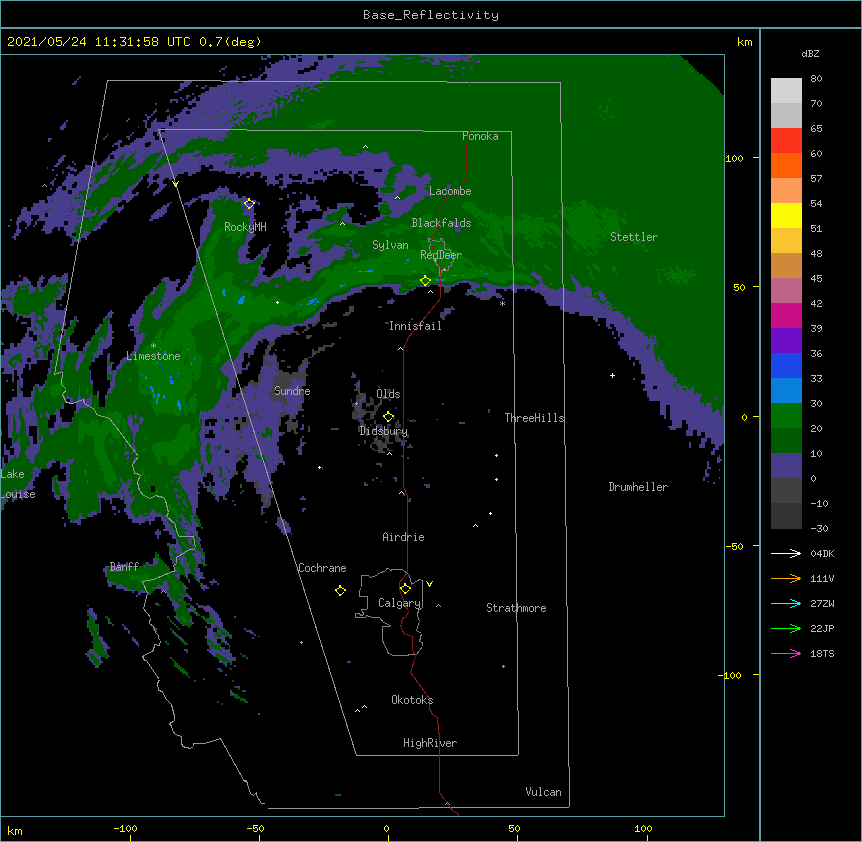Click the orange 111V arrow in legend
Screen dimensions: 862x842
tap(786, 578)
